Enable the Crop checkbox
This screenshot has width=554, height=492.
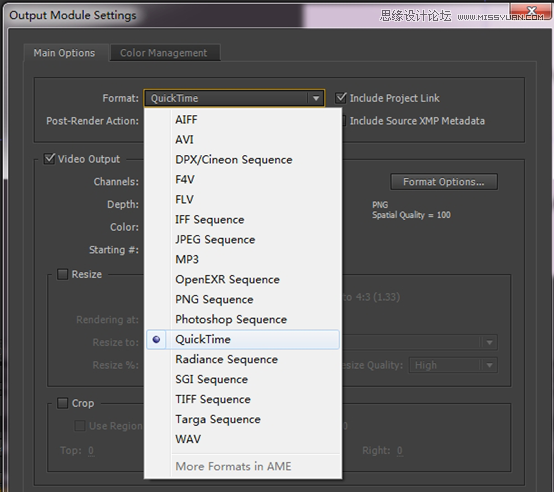click(63, 403)
